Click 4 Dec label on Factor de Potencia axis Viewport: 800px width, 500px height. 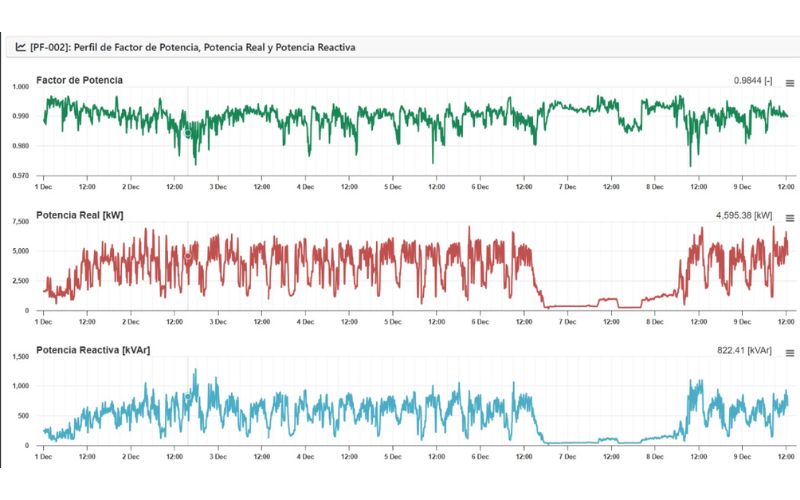click(306, 186)
